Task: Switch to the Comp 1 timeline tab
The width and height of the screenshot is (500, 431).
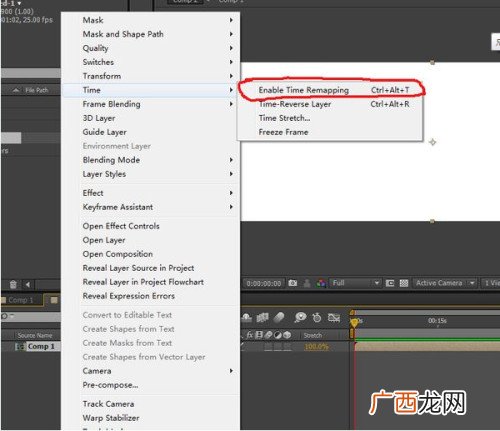Action: (x=21, y=300)
